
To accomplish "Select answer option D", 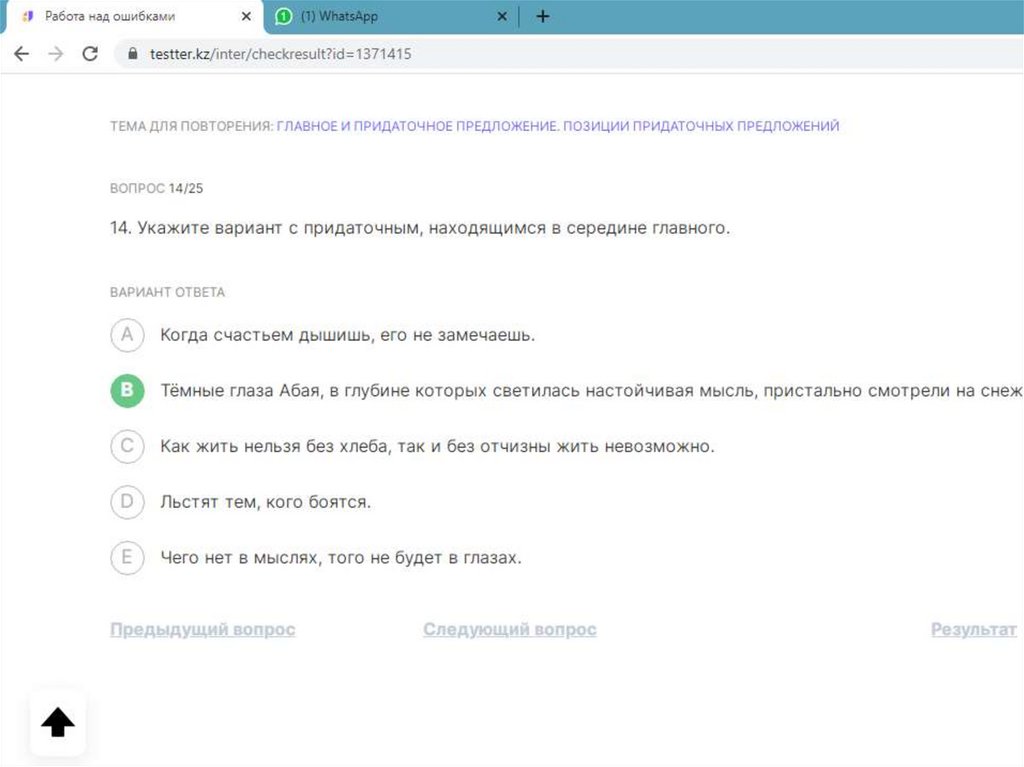I will 127,502.
